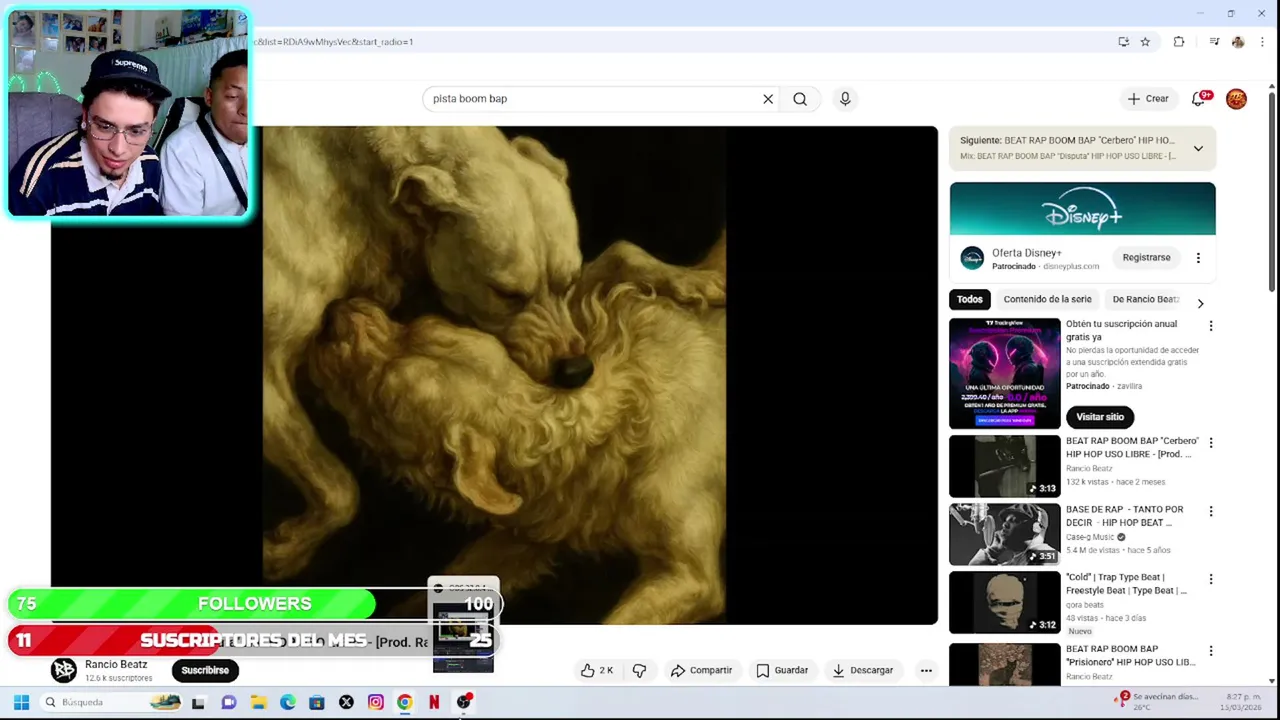Click the install app icon in the address bar

click(x=1124, y=42)
